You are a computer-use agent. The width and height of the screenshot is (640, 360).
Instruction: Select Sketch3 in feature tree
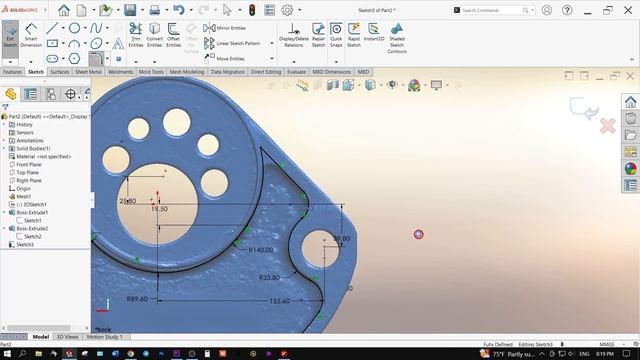click(x=24, y=244)
